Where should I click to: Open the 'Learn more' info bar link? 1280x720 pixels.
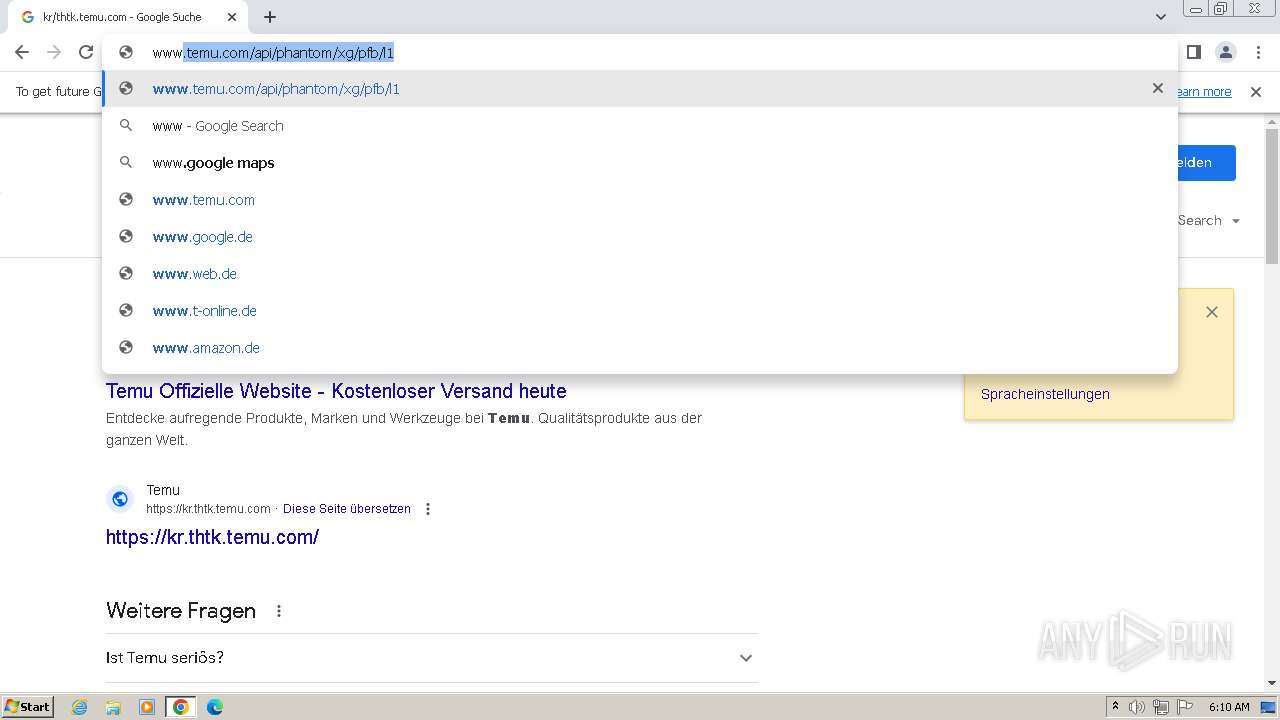(x=1204, y=91)
